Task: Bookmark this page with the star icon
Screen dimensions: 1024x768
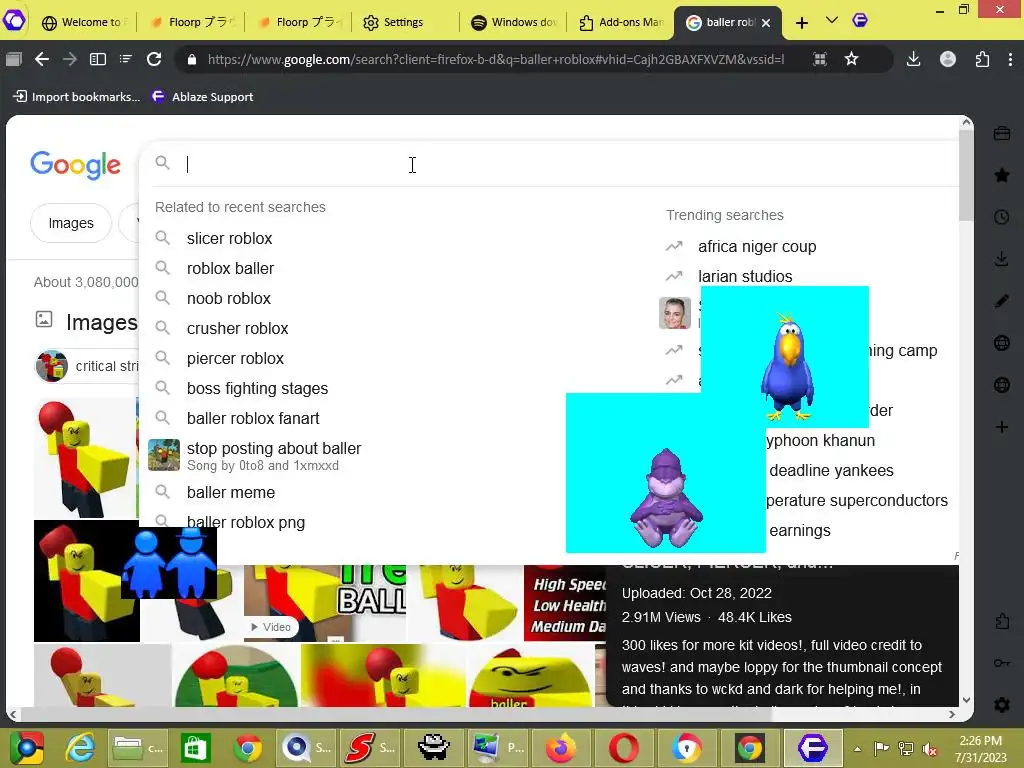Action: tap(851, 59)
